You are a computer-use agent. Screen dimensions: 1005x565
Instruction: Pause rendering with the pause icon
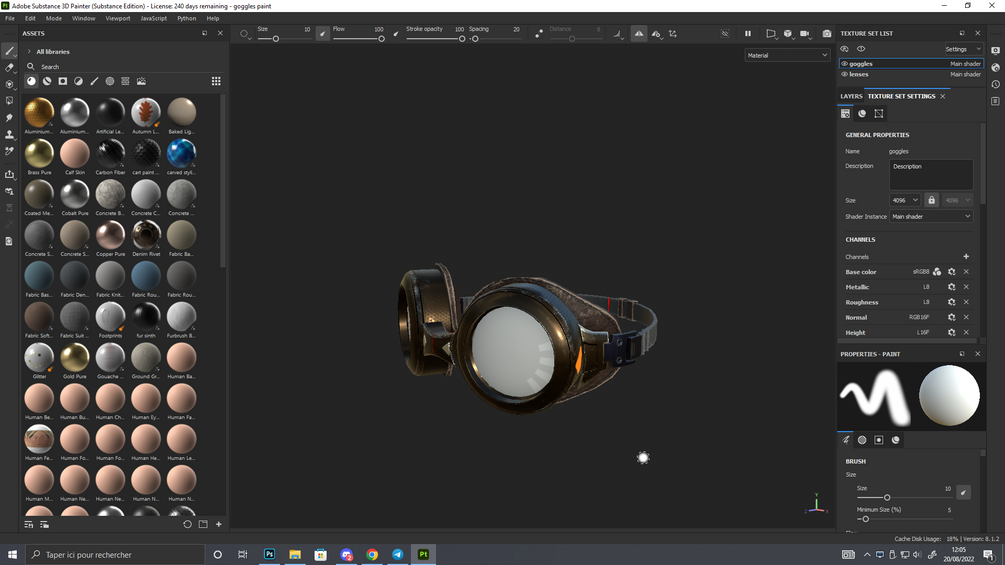747,34
